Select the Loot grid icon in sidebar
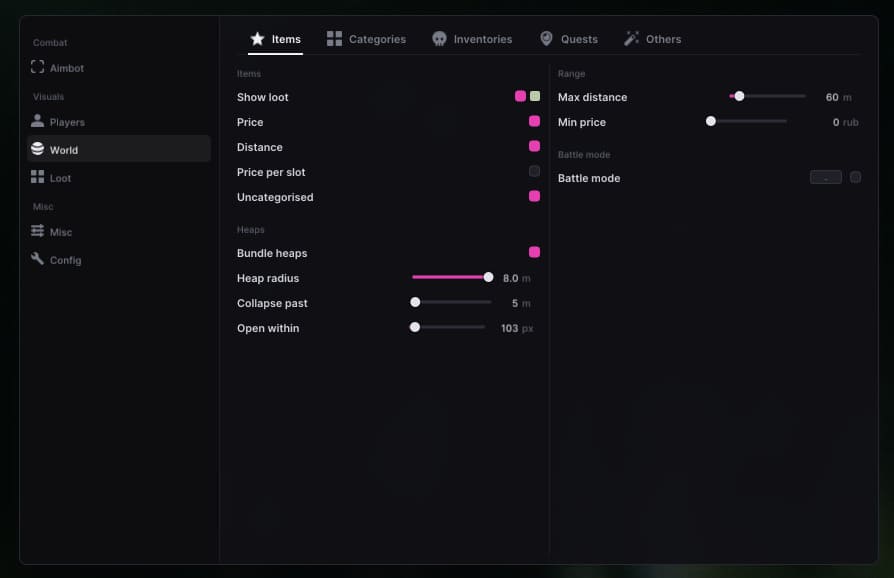Viewport: 894px width, 578px height. click(x=38, y=177)
